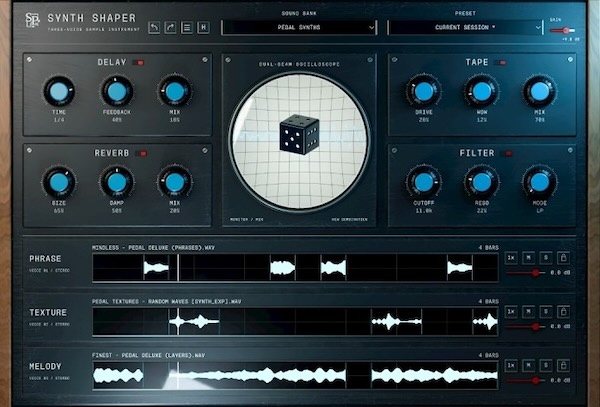
Task: Click the TEXTURE voice label
Action: (x=48, y=313)
